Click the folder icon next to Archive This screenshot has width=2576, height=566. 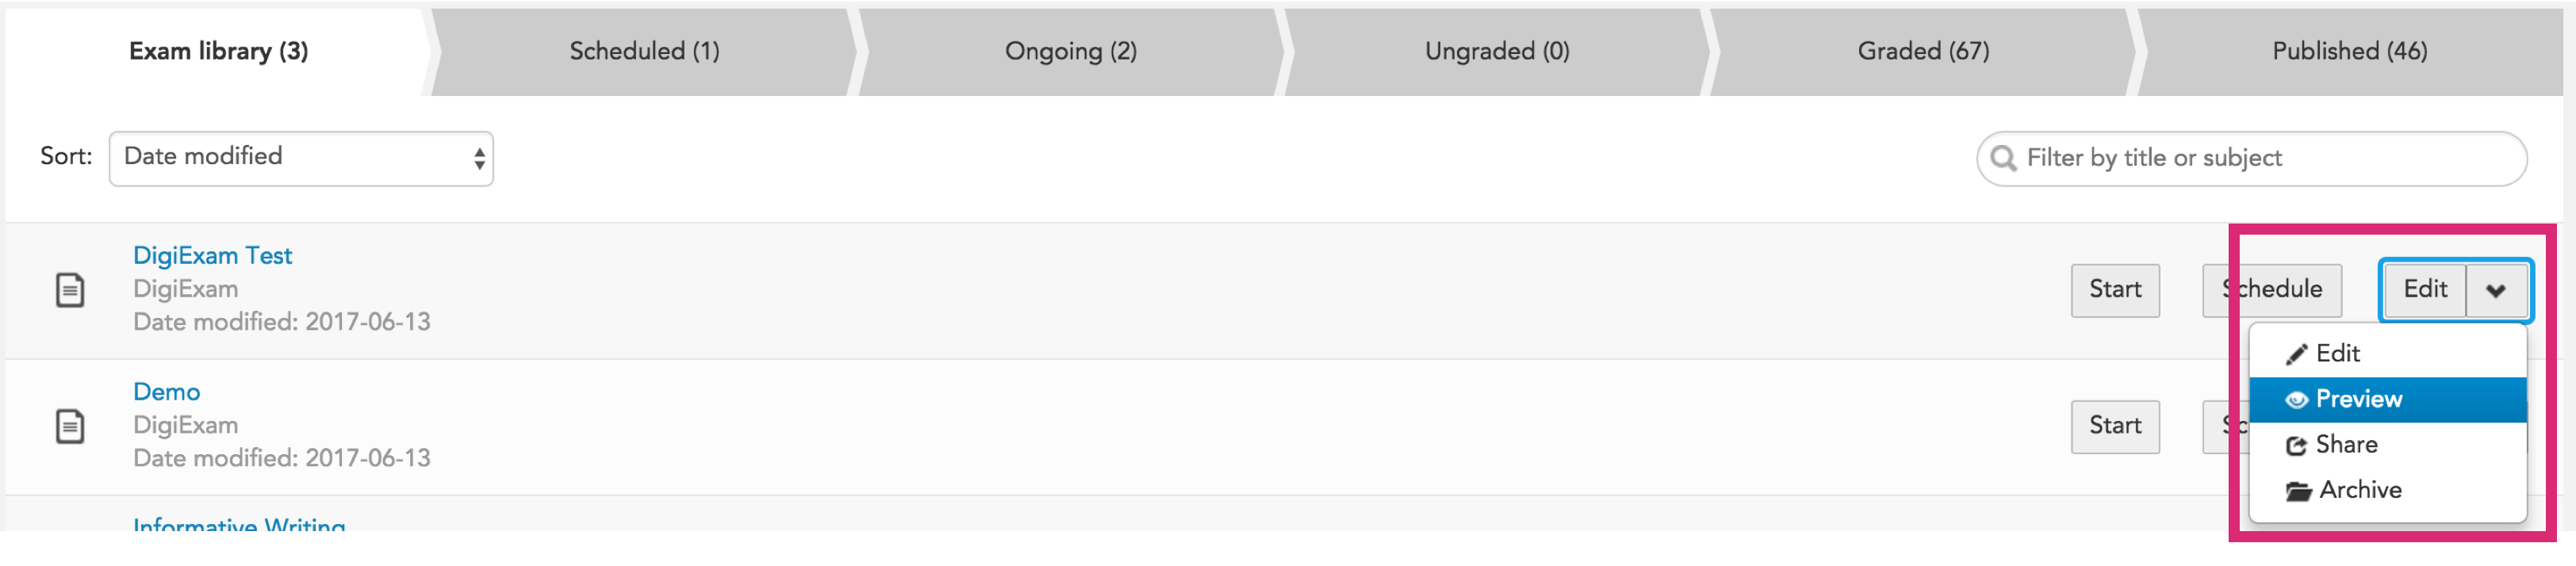[2298, 491]
